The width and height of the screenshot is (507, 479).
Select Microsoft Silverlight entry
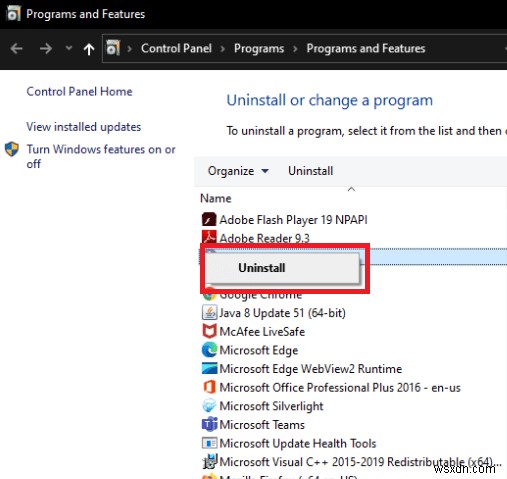point(271,406)
